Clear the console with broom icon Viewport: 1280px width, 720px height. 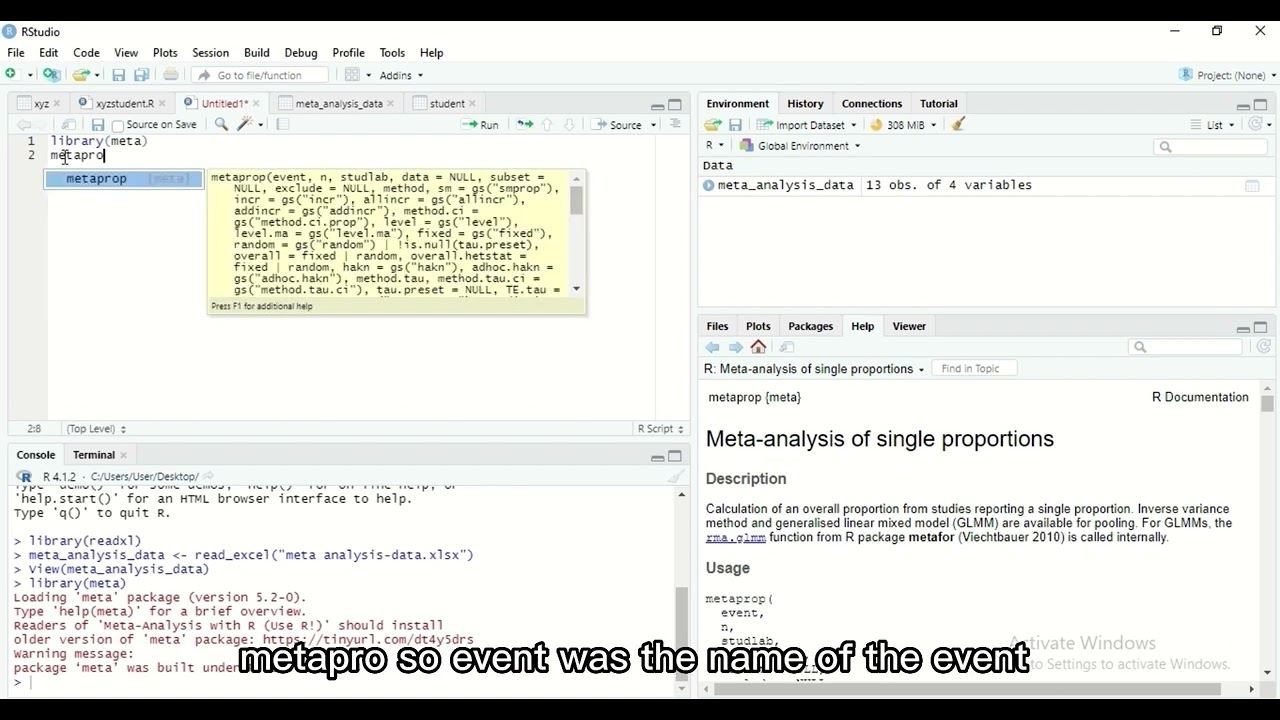click(676, 477)
